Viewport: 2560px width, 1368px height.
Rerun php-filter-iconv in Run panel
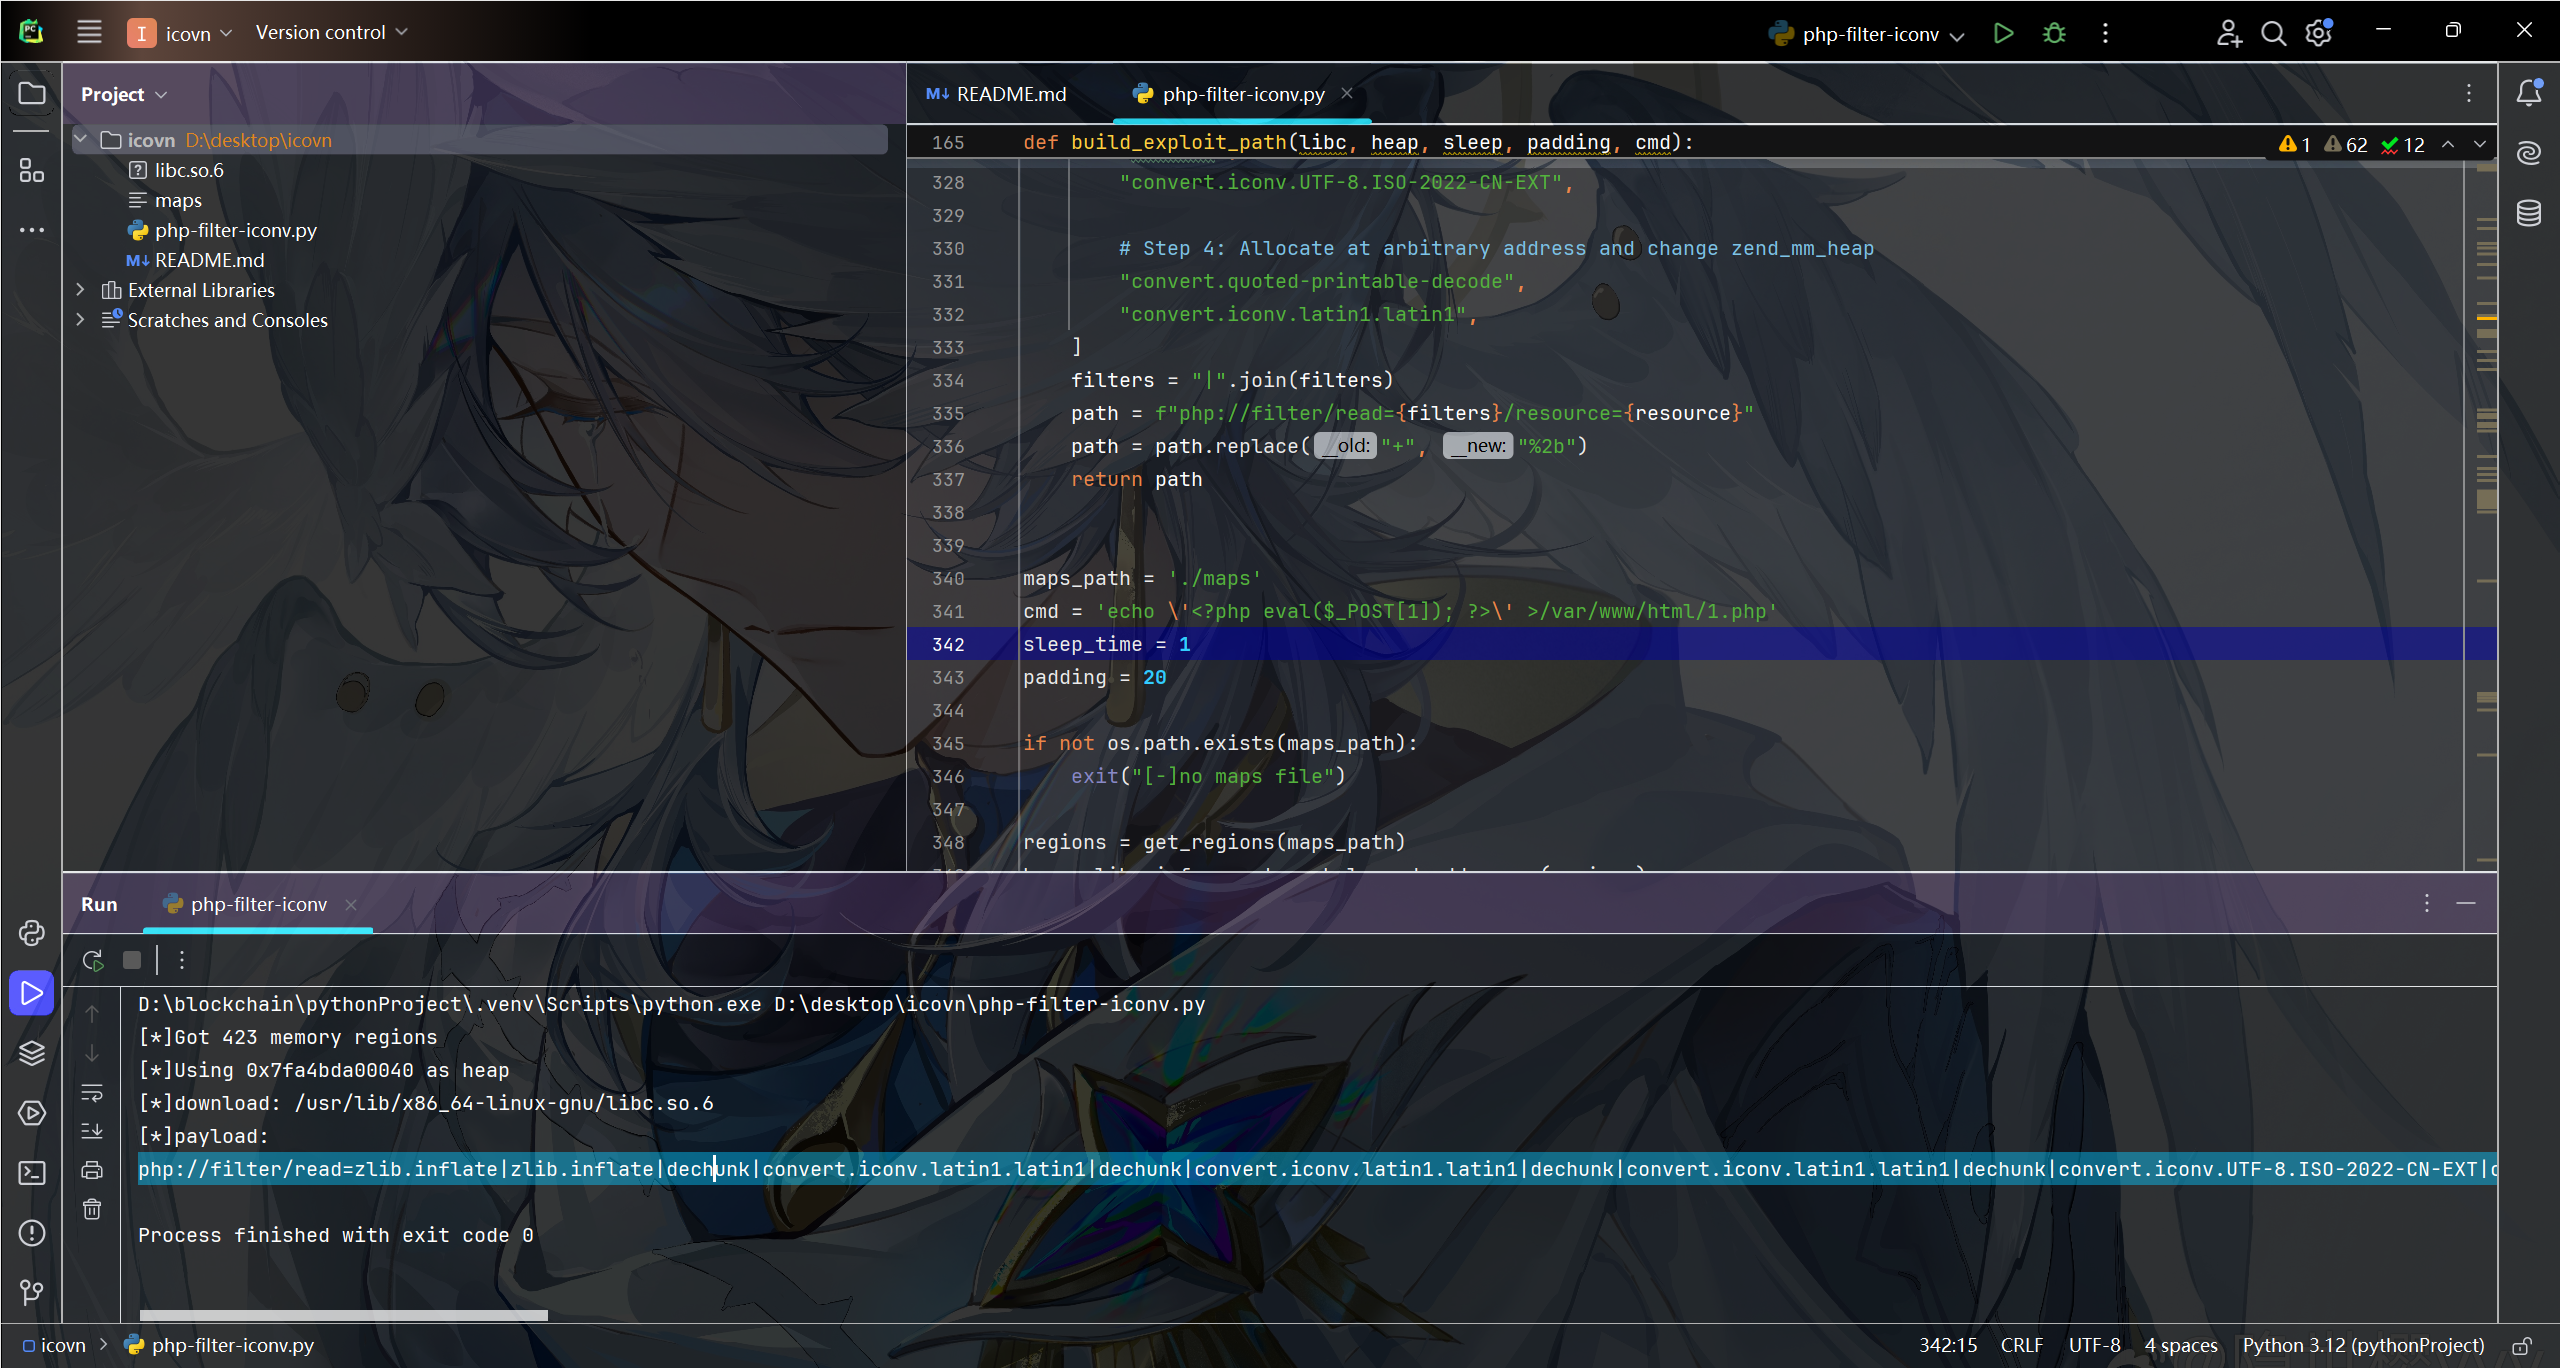[93, 960]
